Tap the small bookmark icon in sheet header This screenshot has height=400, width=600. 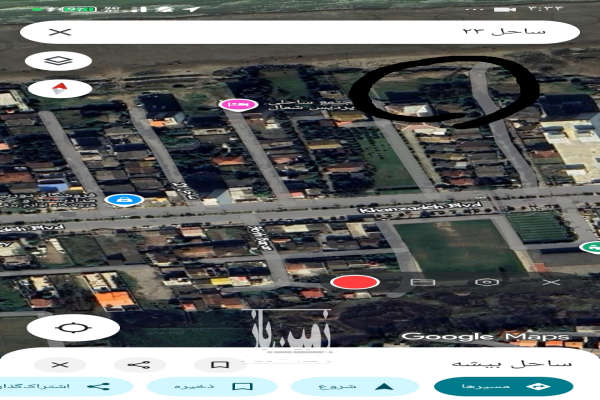tap(220, 364)
